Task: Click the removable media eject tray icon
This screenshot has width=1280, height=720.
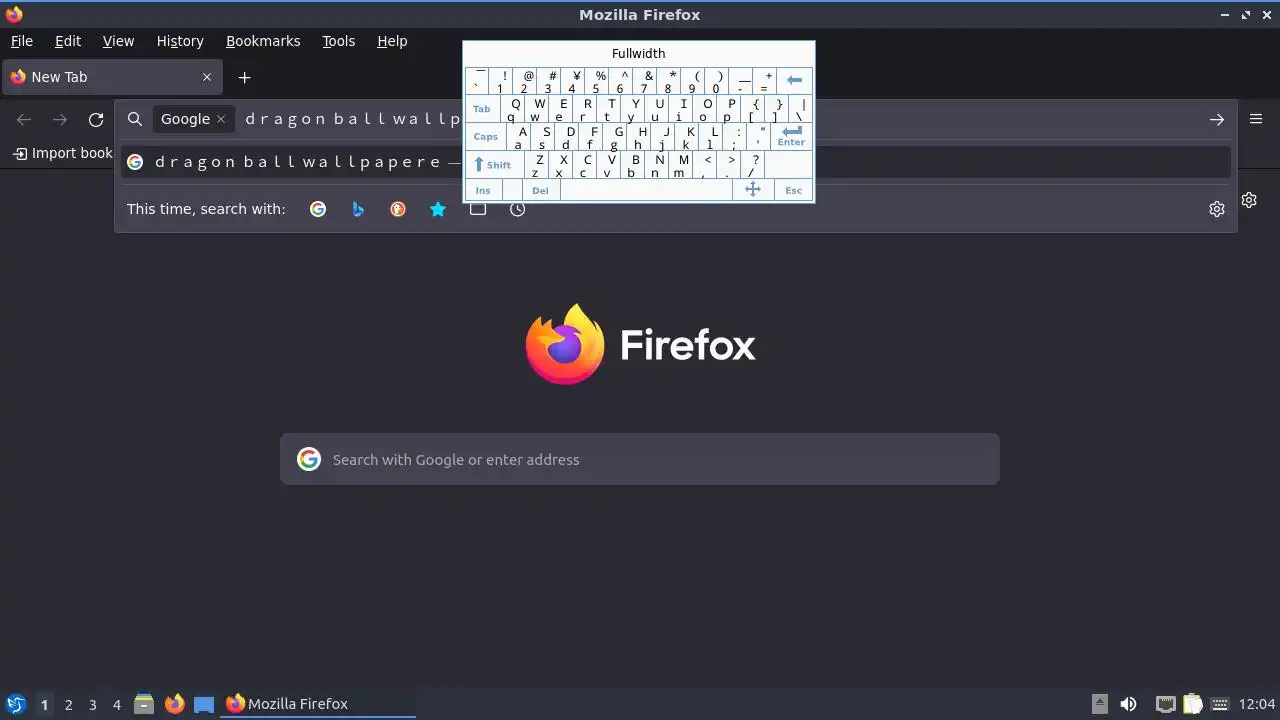Action: [x=1100, y=704]
